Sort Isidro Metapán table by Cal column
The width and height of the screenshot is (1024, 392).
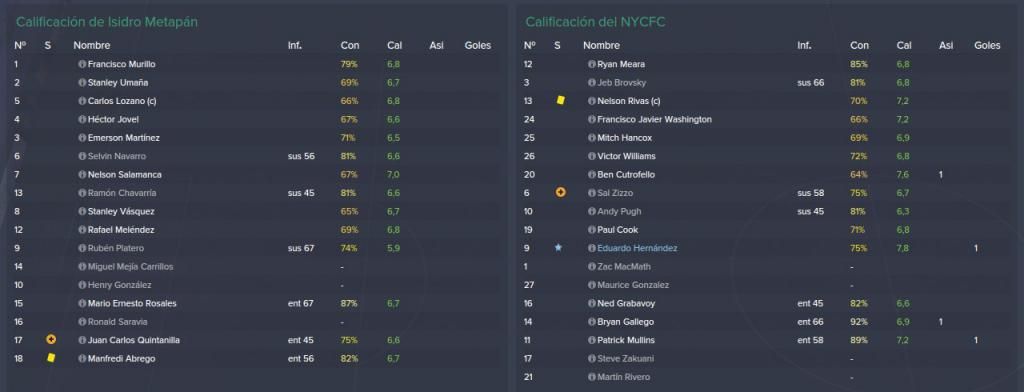click(x=394, y=46)
